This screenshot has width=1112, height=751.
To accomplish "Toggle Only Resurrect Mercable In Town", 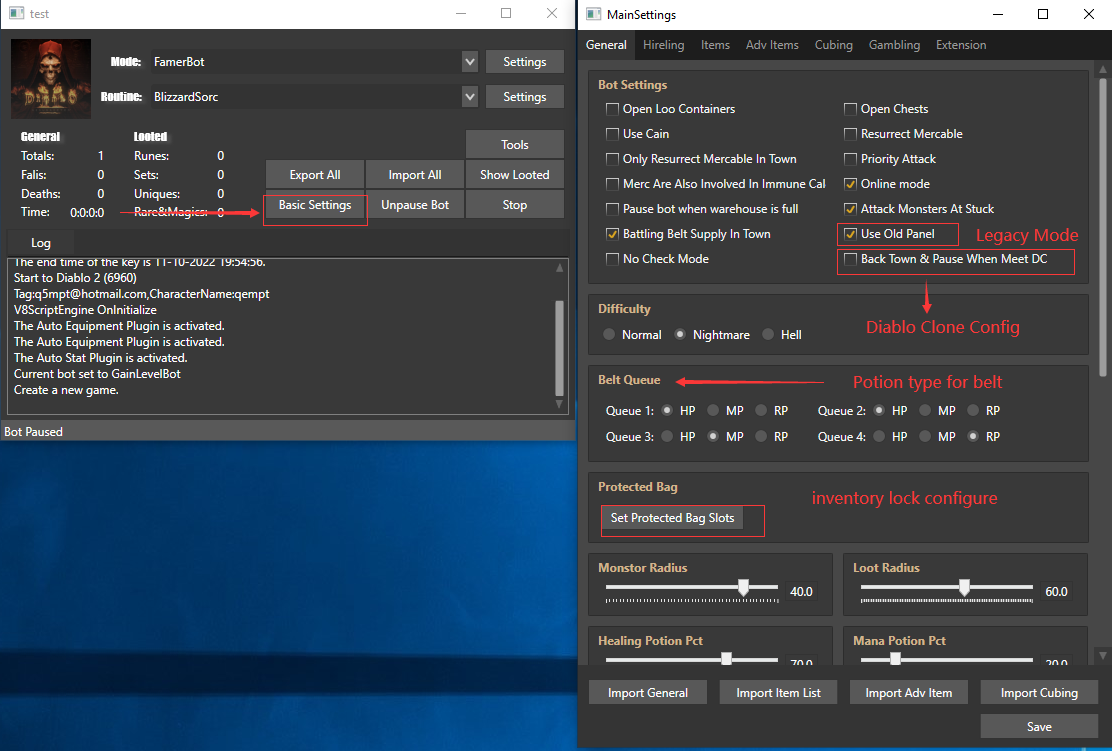I will click(612, 159).
